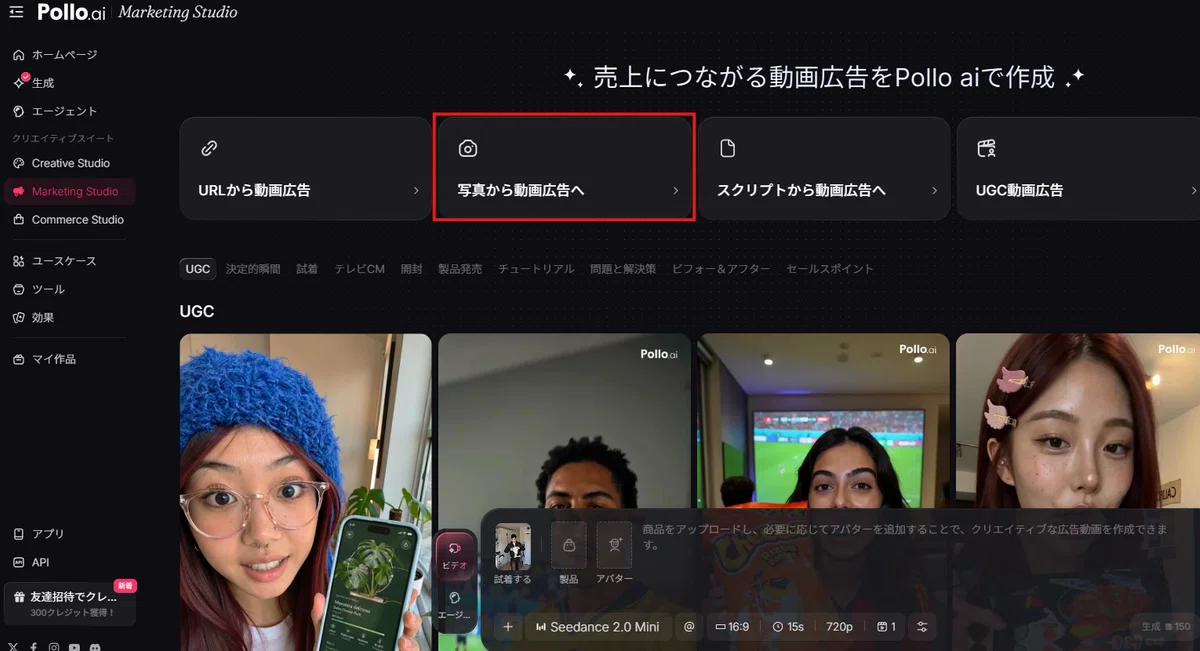Open the Facebook social link icon
Image resolution: width=1200 pixels, height=651 pixels.
click(x=34, y=647)
